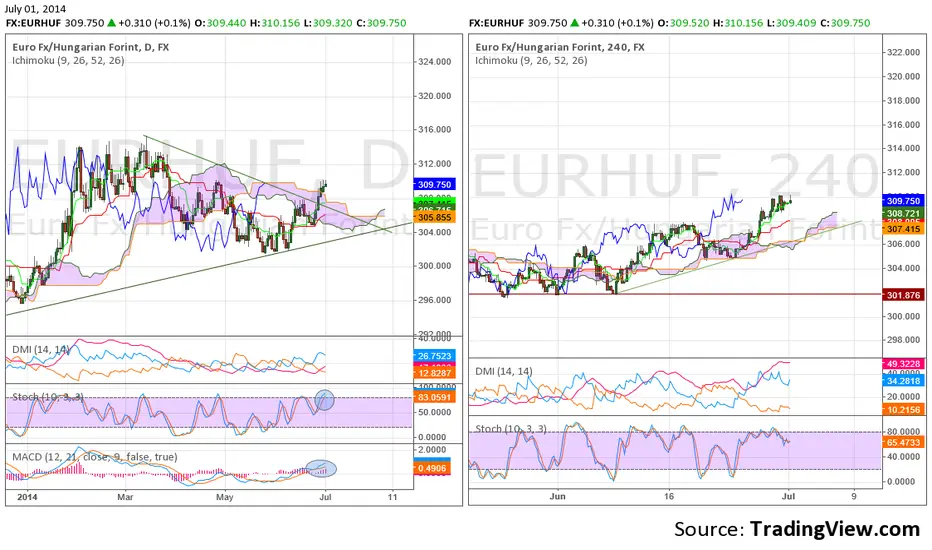The image size is (932, 550).
Task: Click the 0.4906 MACD value tag
Action: coord(432,469)
